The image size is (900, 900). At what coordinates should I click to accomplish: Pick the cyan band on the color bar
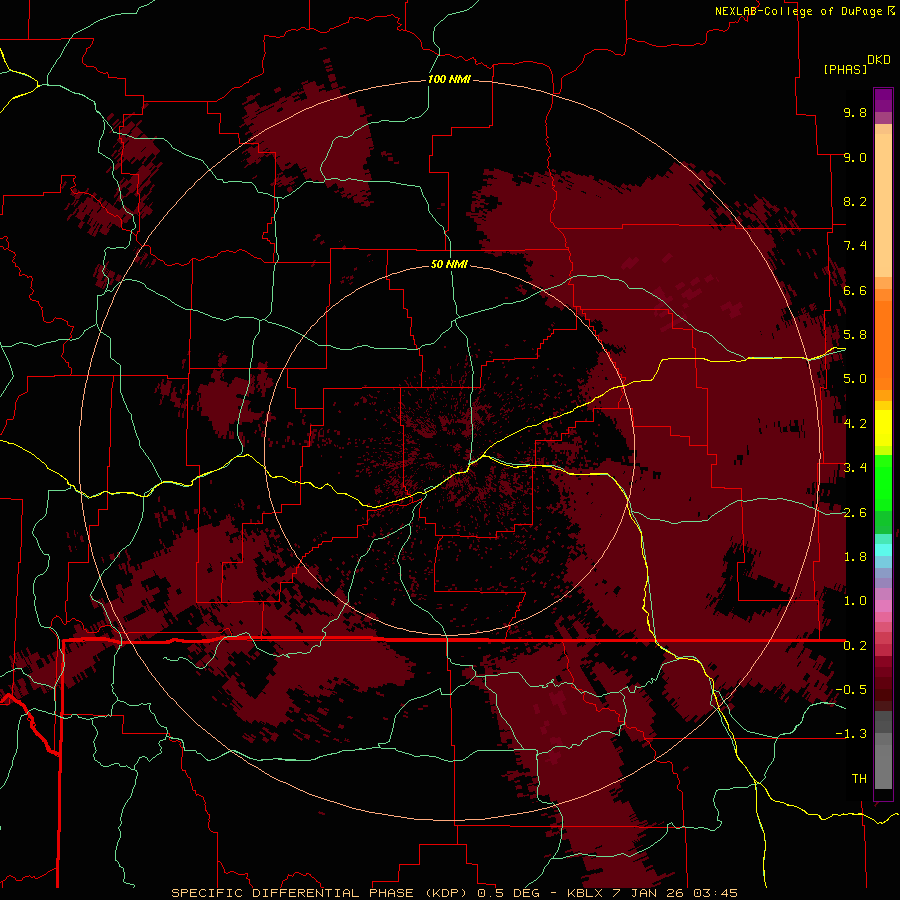[883, 550]
